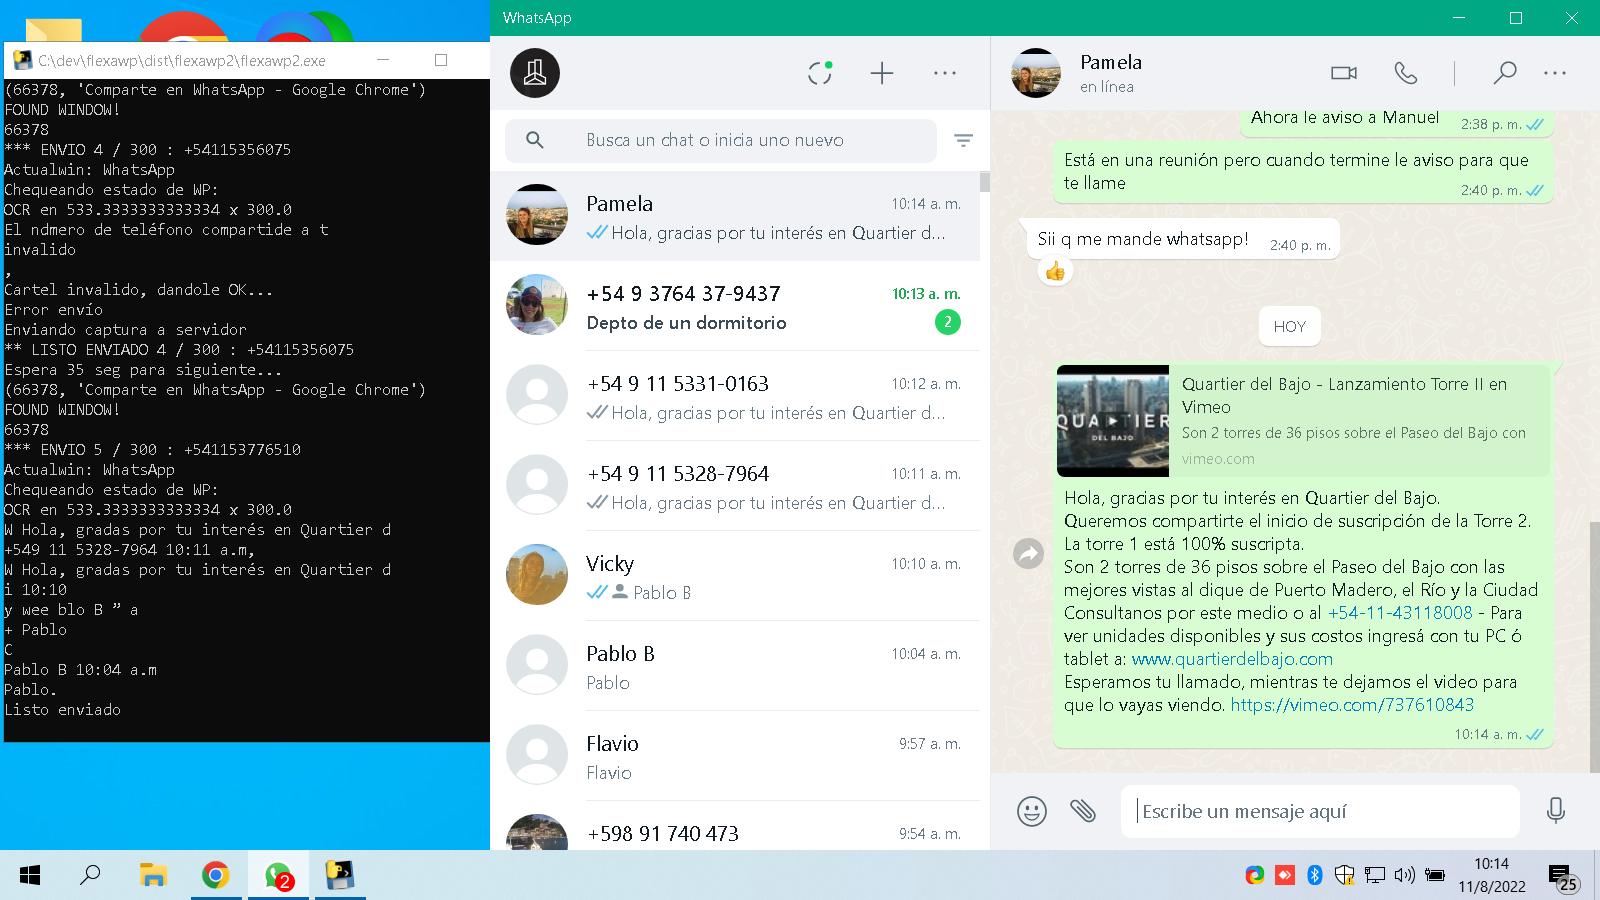Open chat with +54 9 3764 37-9437

[735, 306]
